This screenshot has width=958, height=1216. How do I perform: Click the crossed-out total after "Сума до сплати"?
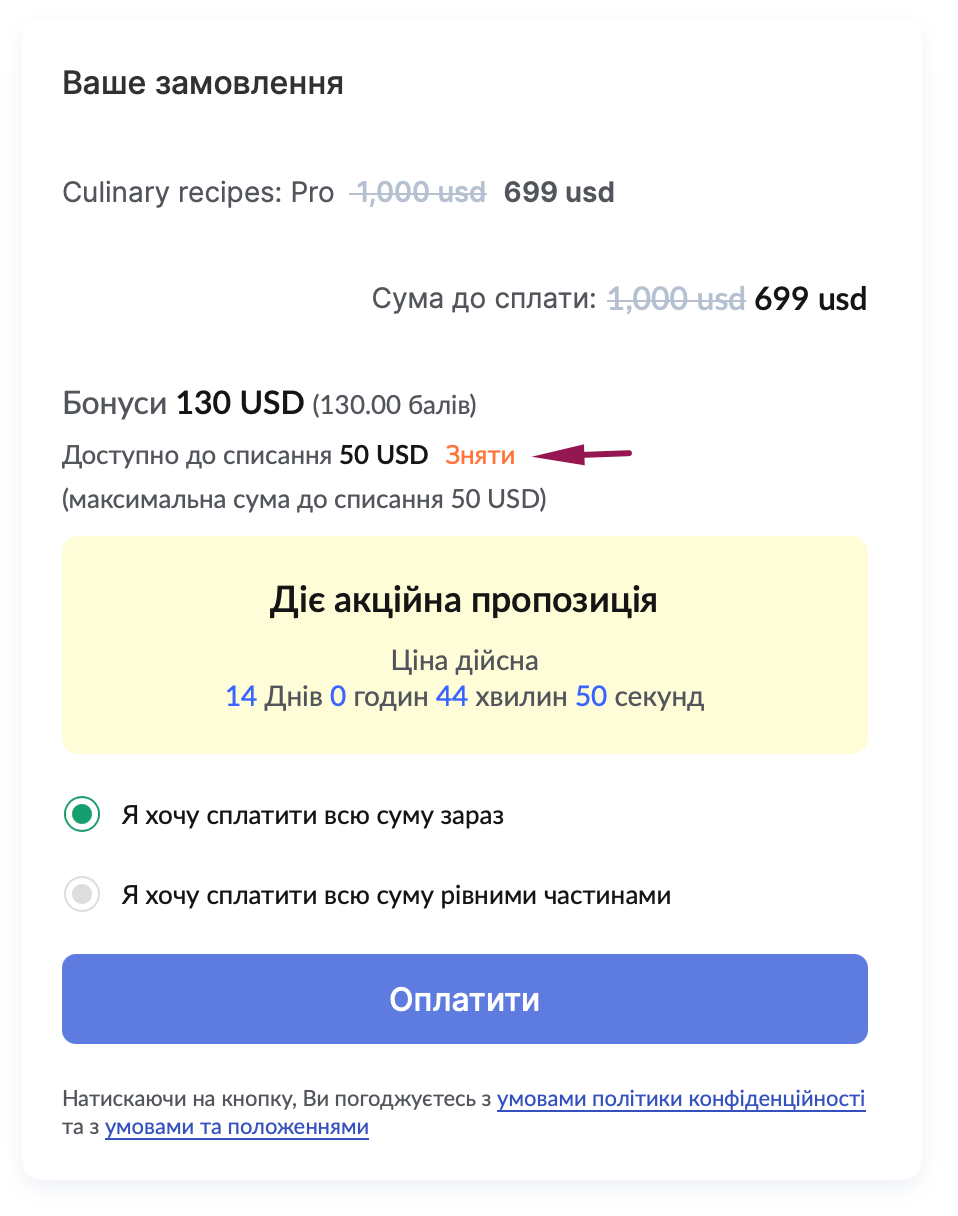(676, 298)
